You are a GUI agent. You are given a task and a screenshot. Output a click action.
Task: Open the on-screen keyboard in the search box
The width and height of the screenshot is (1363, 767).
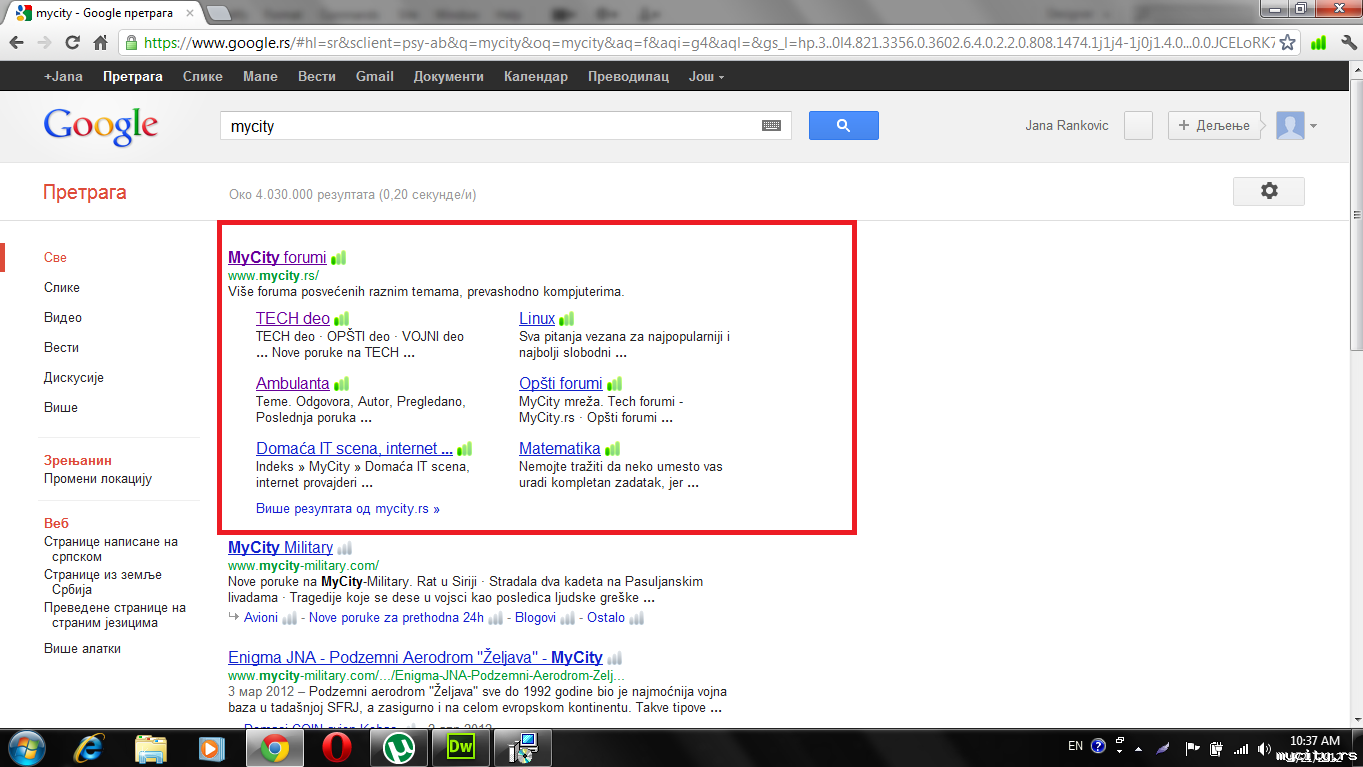[771, 126]
